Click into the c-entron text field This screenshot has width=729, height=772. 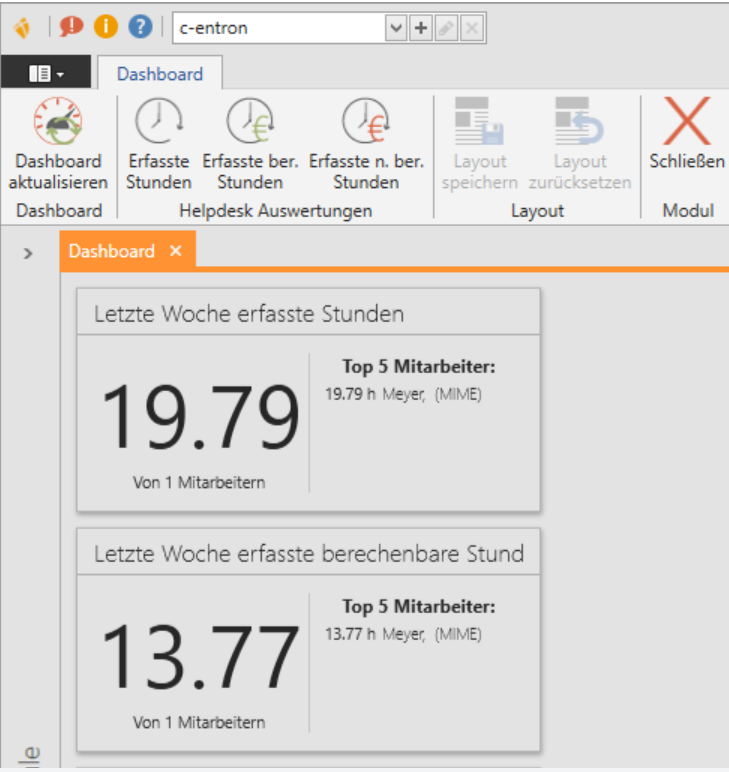click(278, 28)
